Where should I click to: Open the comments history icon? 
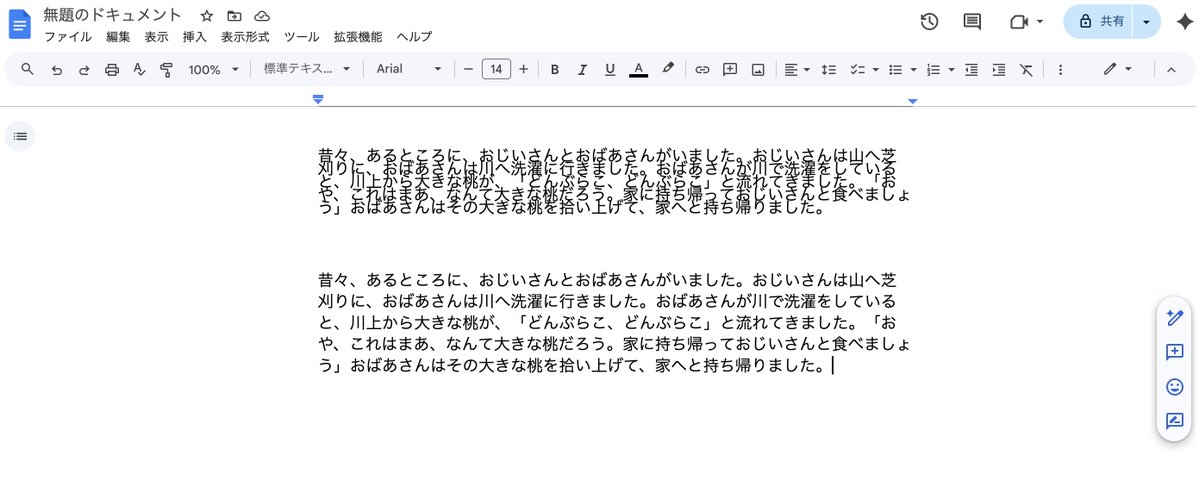point(972,21)
